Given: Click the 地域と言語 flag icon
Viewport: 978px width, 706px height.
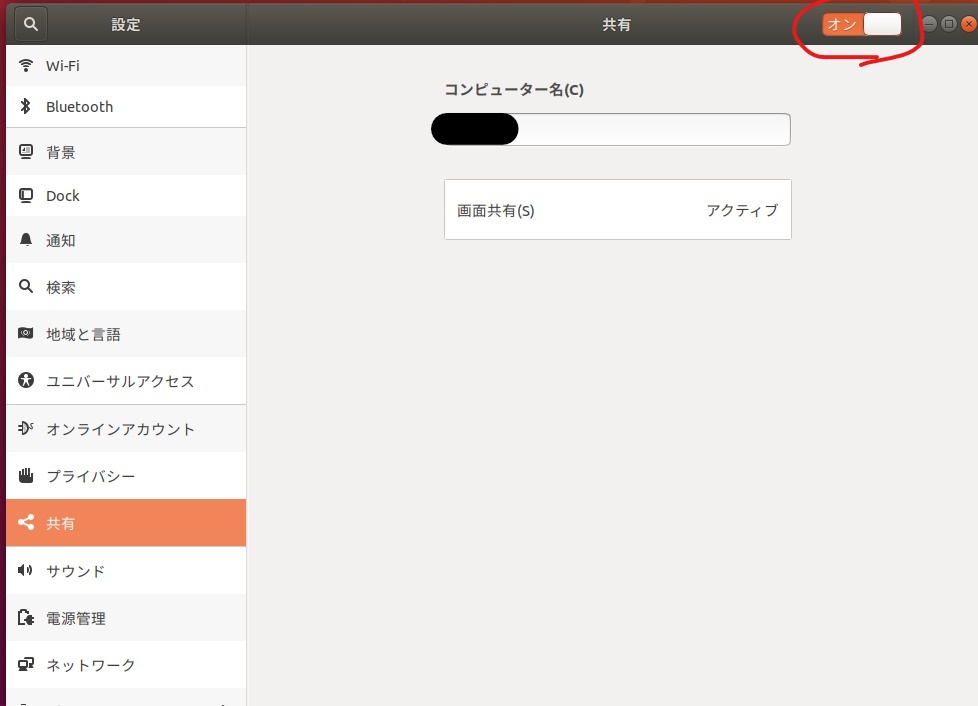Looking at the screenshot, I should pos(26,334).
